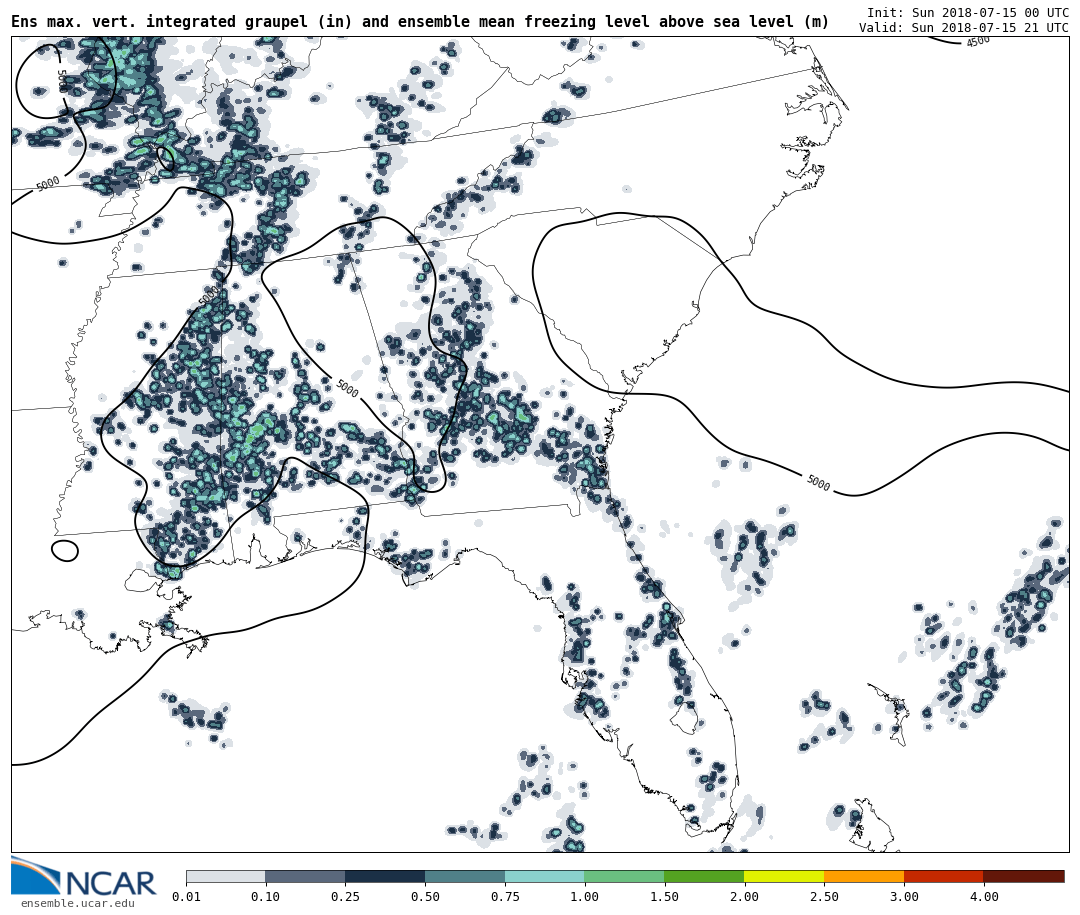
Task: Pick the dark green 1.50–2.00 colorbar swatch
Action: 704,876
